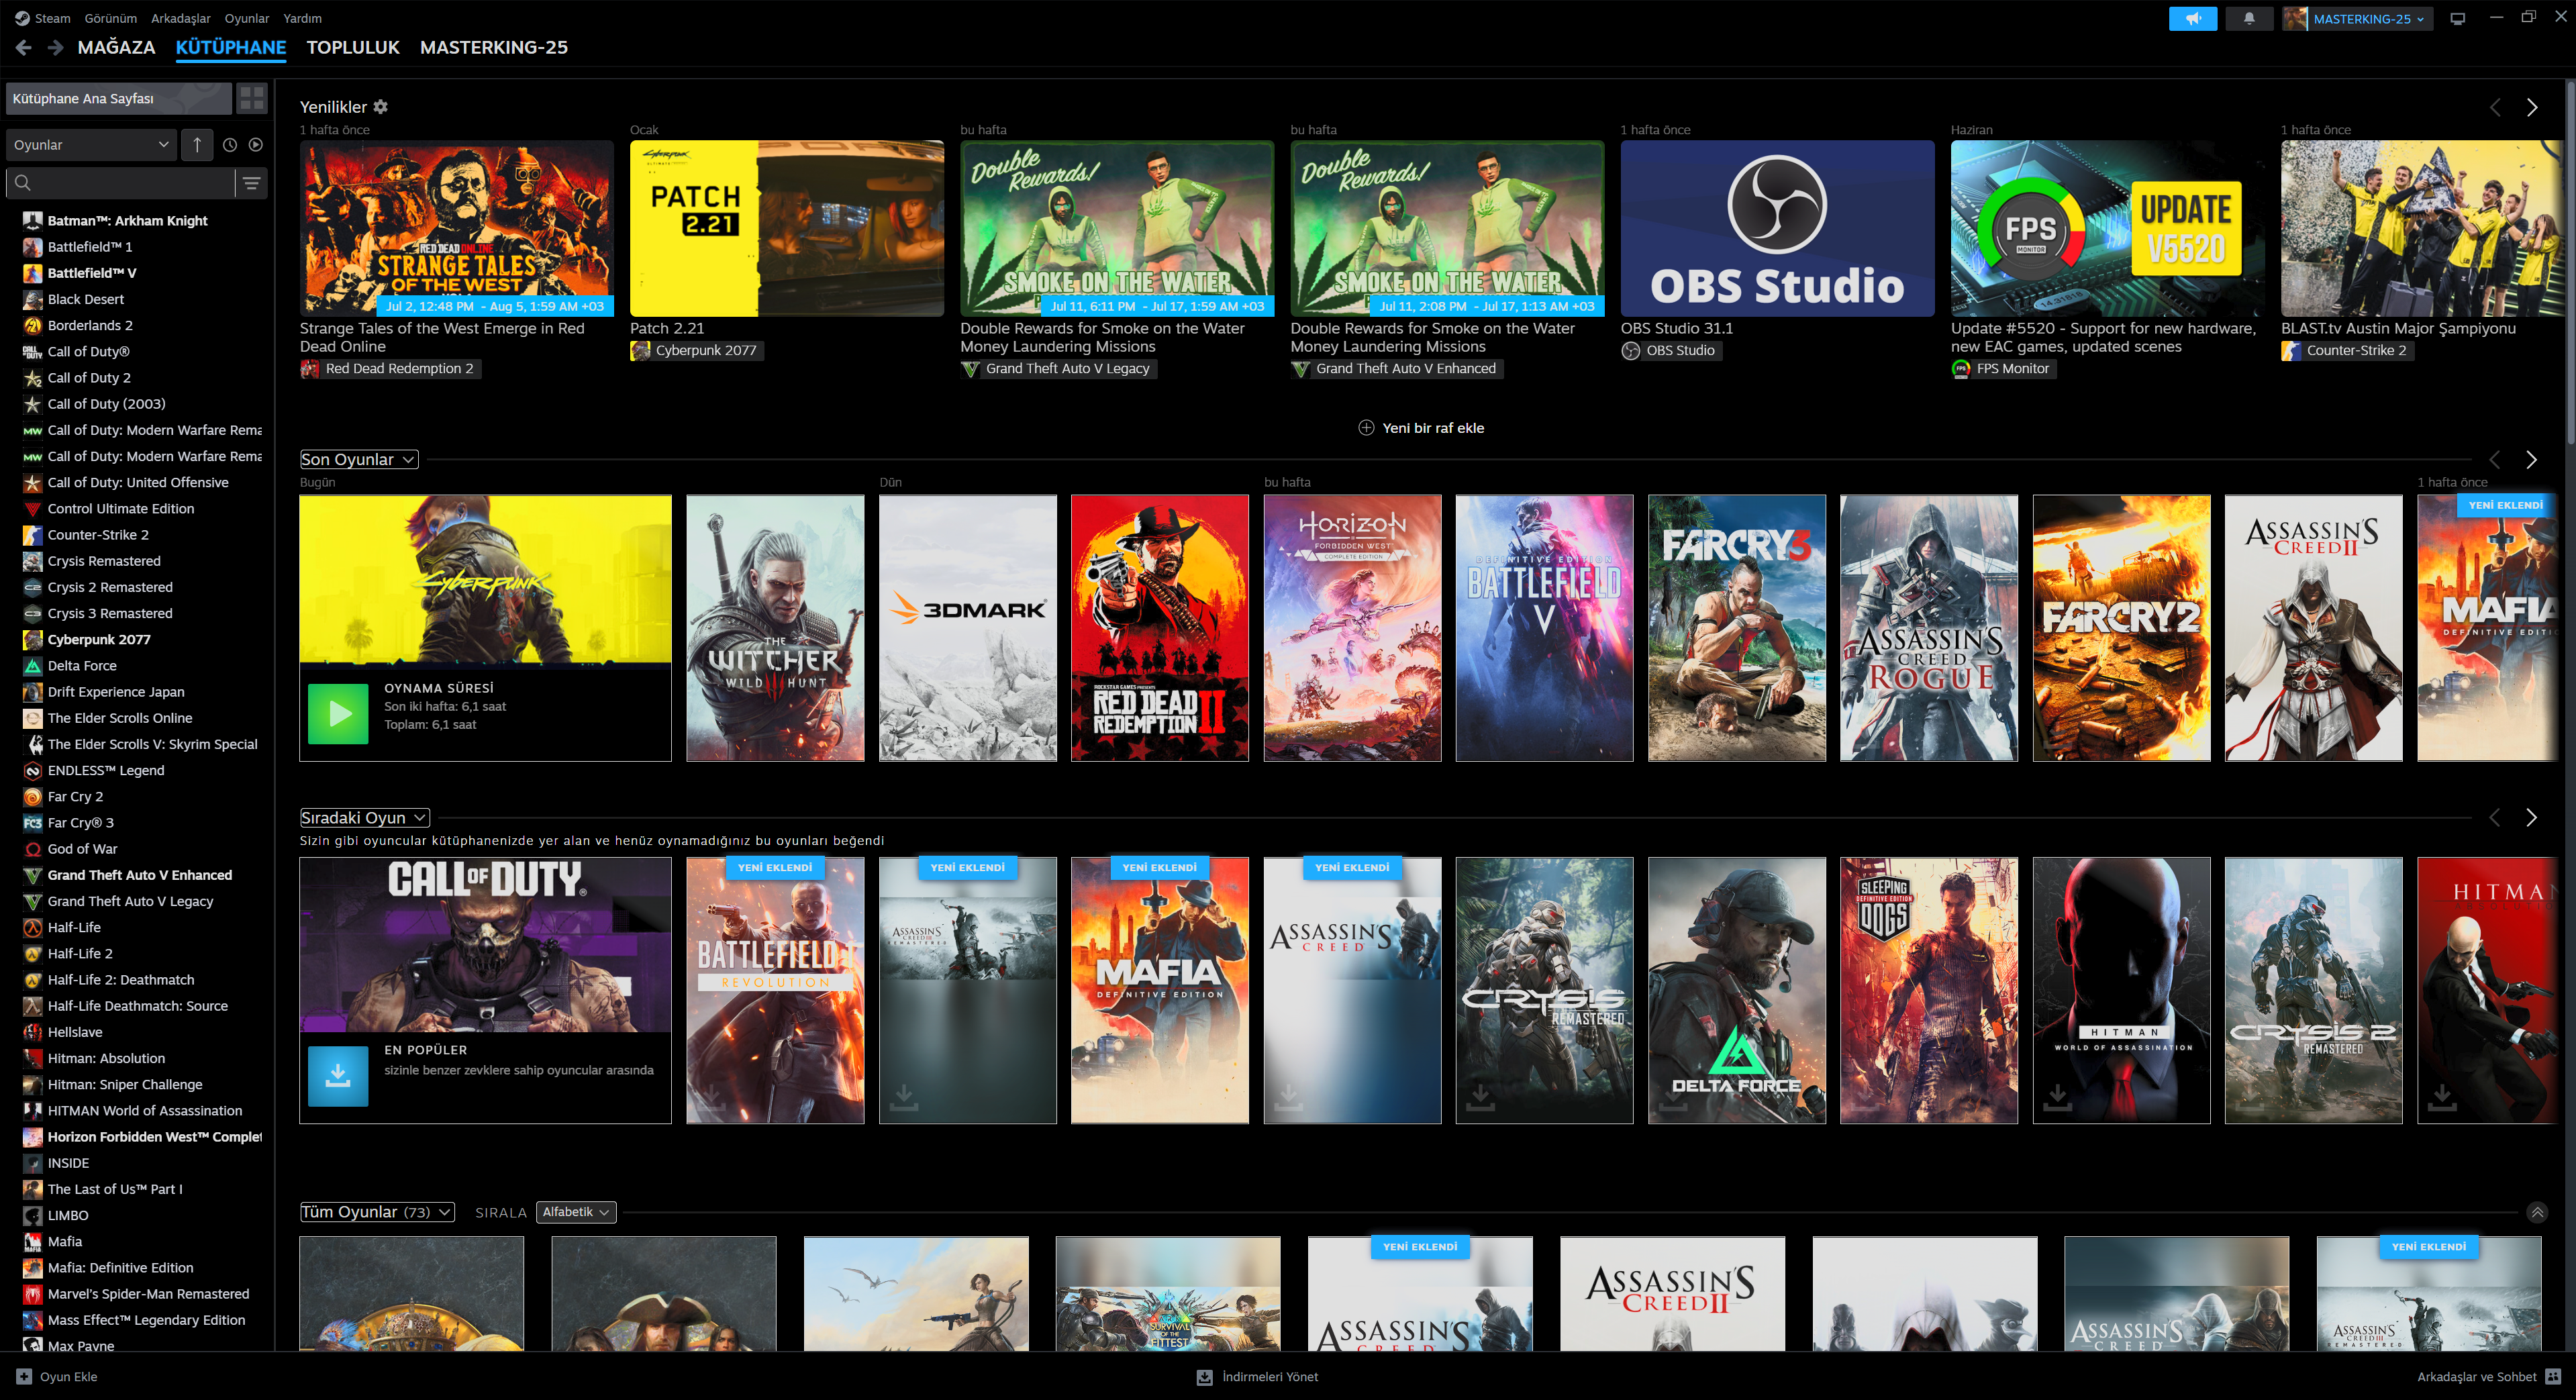The width and height of the screenshot is (2576, 1400).
Task: Open the notifications bell
Action: (x=2249, y=18)
